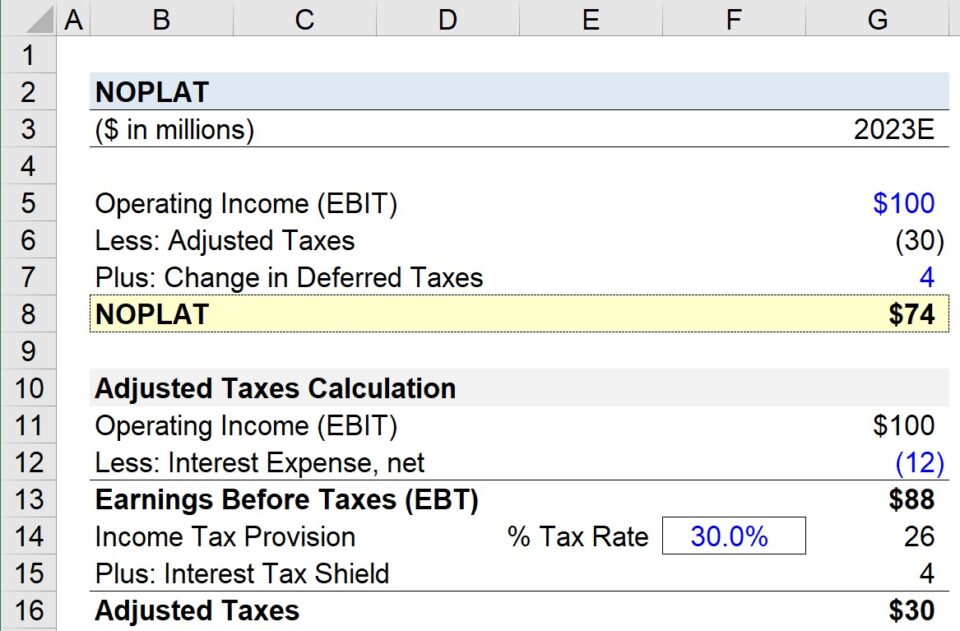960x631 pixels.
Task: Click the 30.0% tax rate input cell
Action: (733, 537)
